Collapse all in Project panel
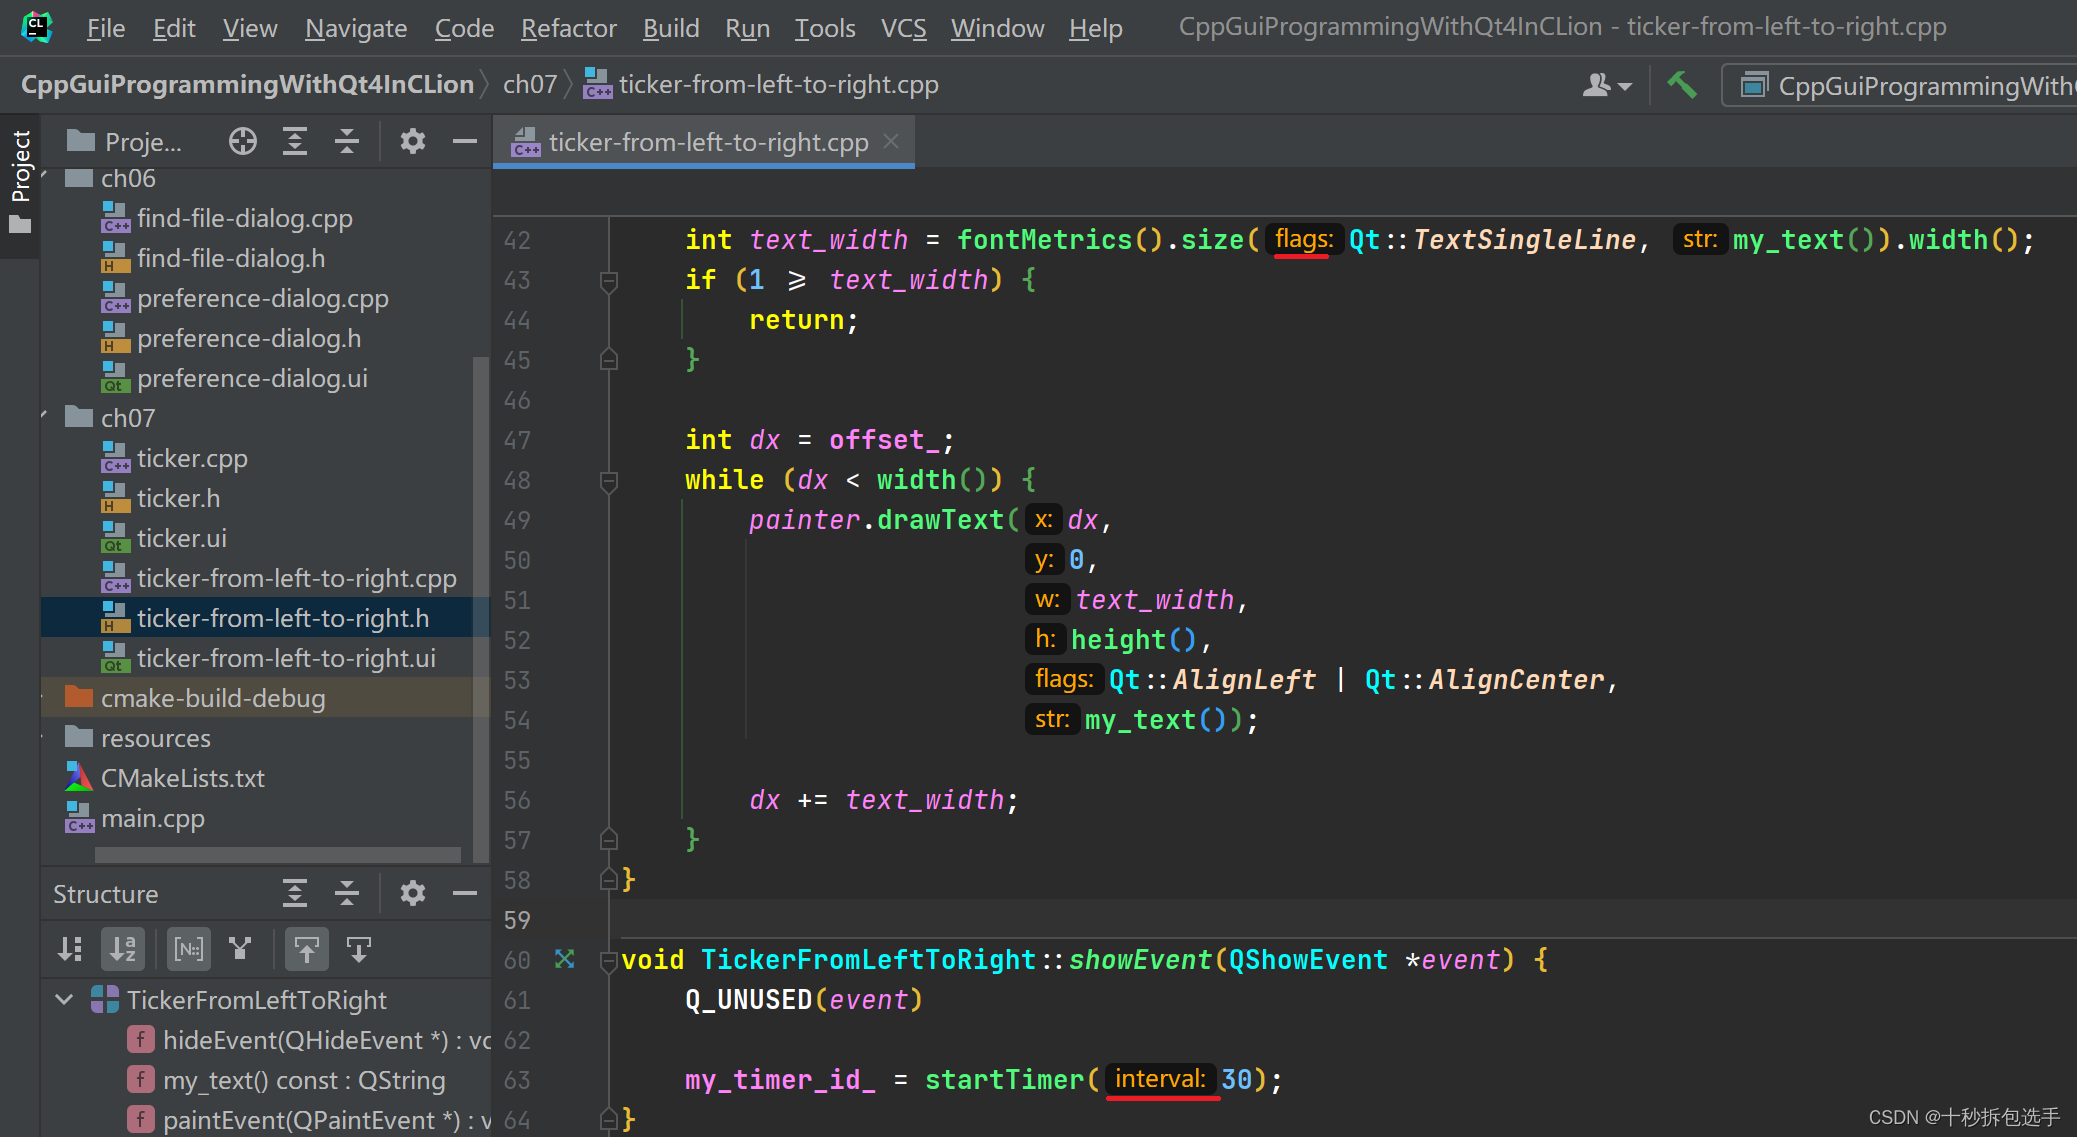The width and height of the screenshot is (2077, 1137). 346,142
